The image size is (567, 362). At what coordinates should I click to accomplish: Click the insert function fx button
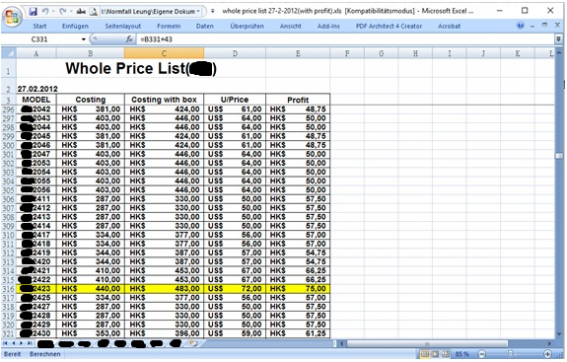(129, 39)
